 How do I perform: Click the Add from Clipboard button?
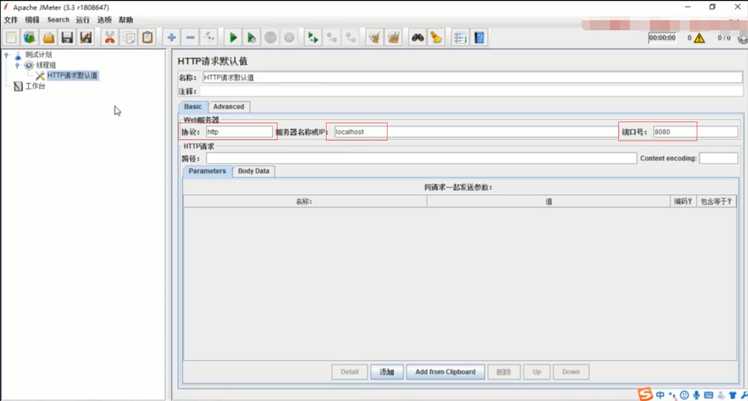tap(446, 371)
